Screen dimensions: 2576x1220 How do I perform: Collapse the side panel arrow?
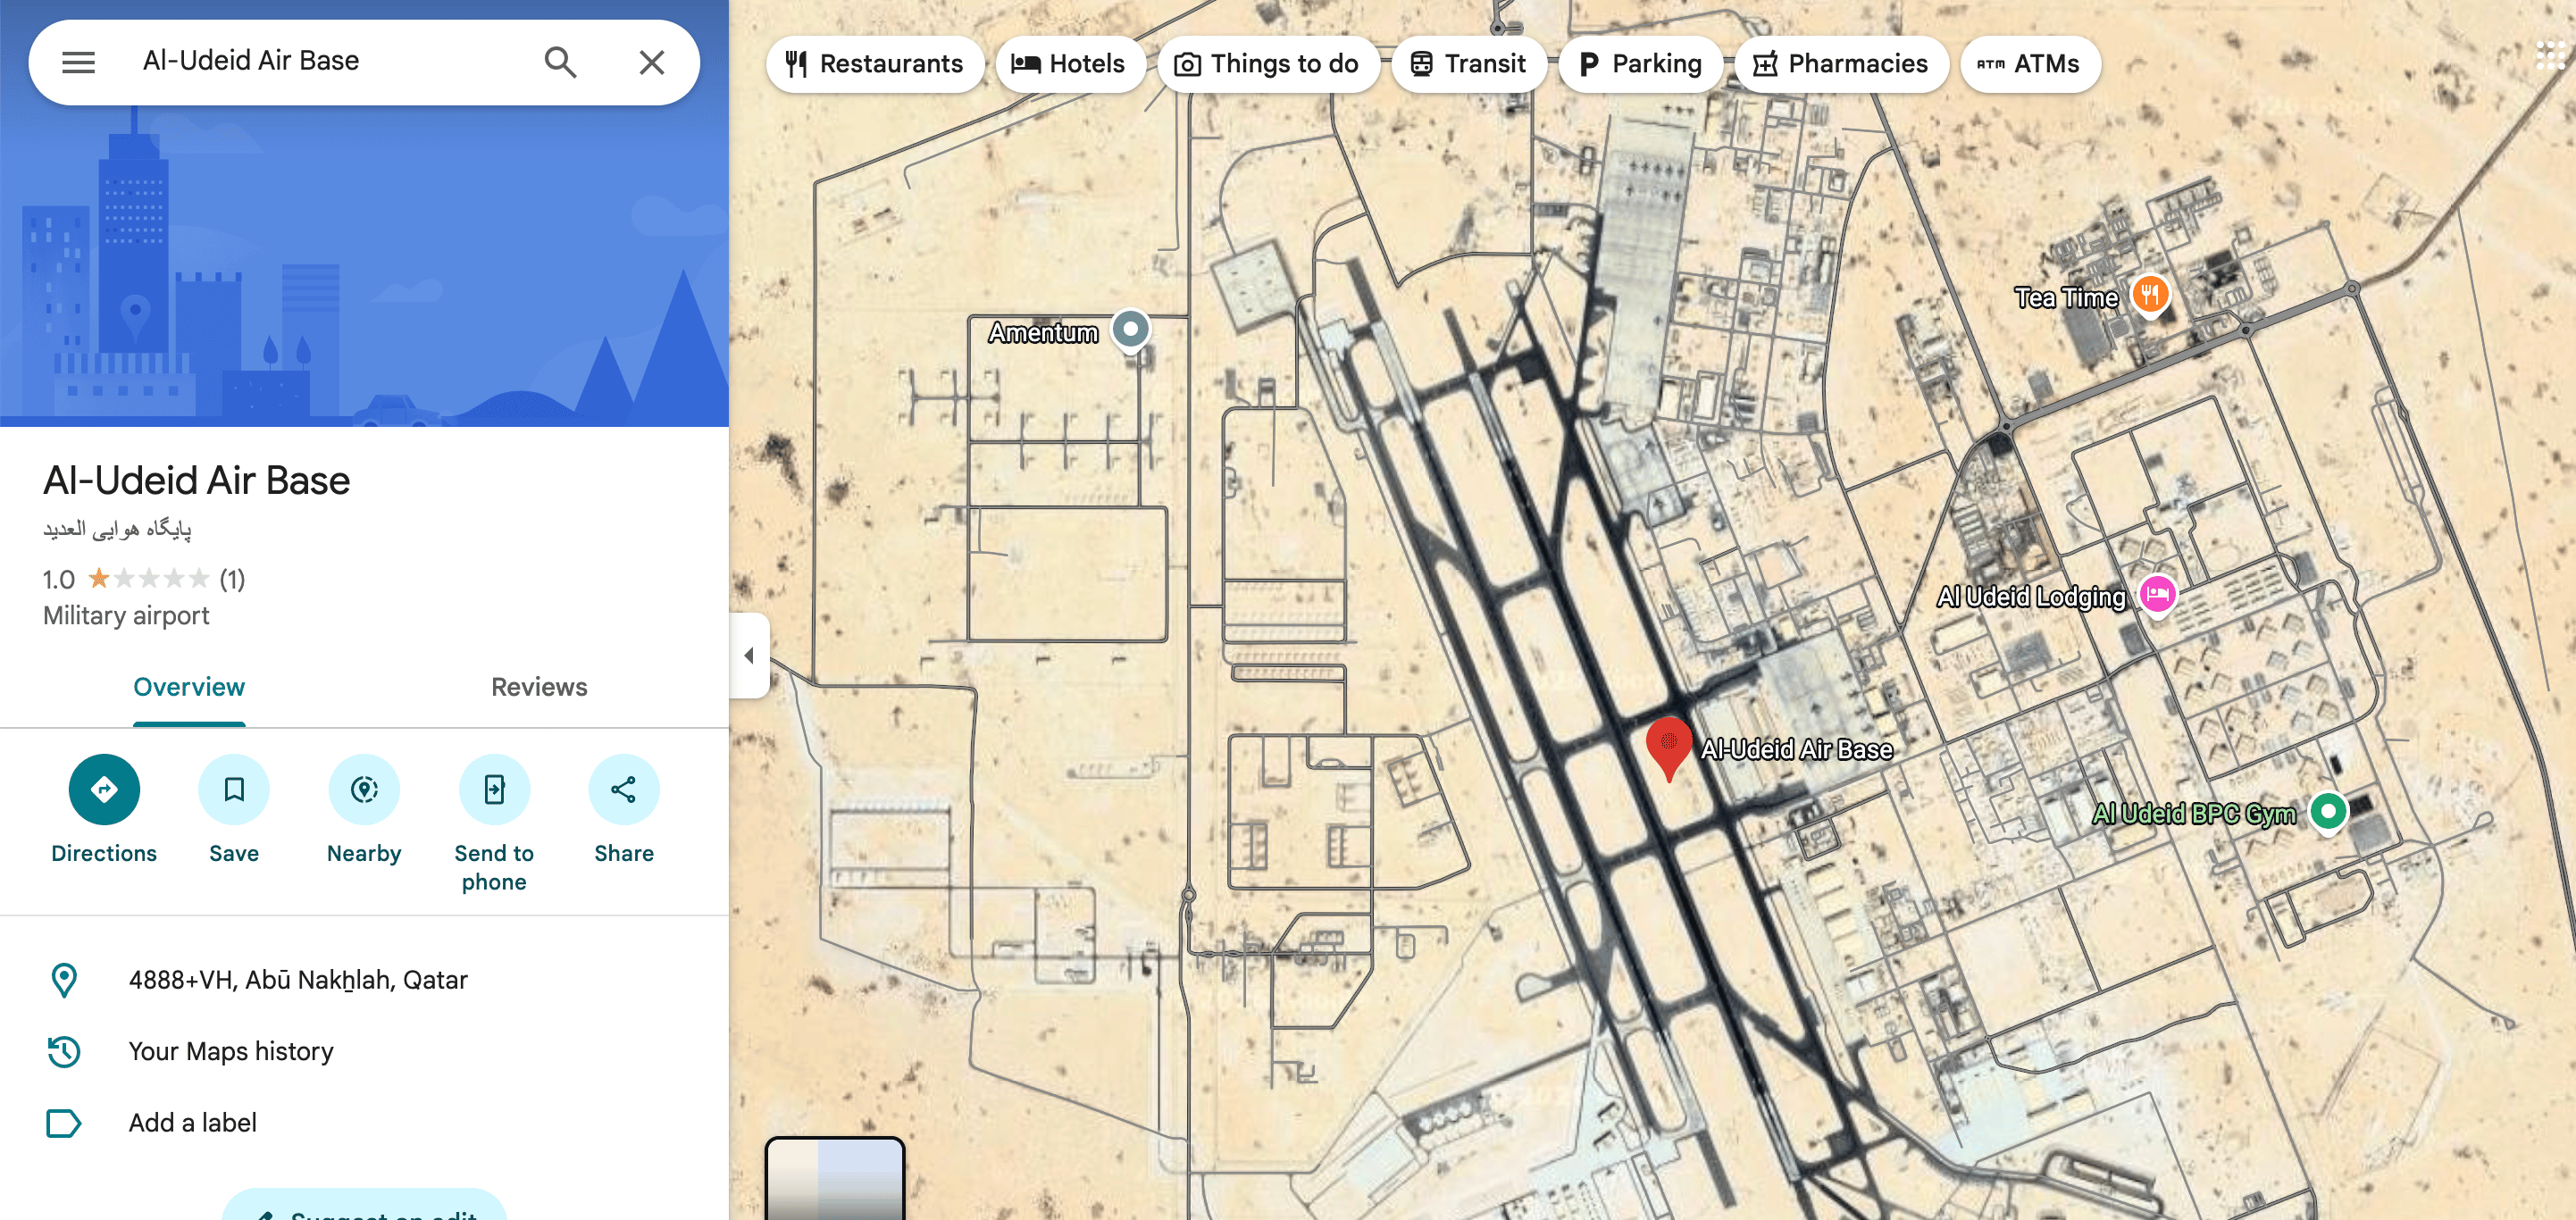pos(749,655)
